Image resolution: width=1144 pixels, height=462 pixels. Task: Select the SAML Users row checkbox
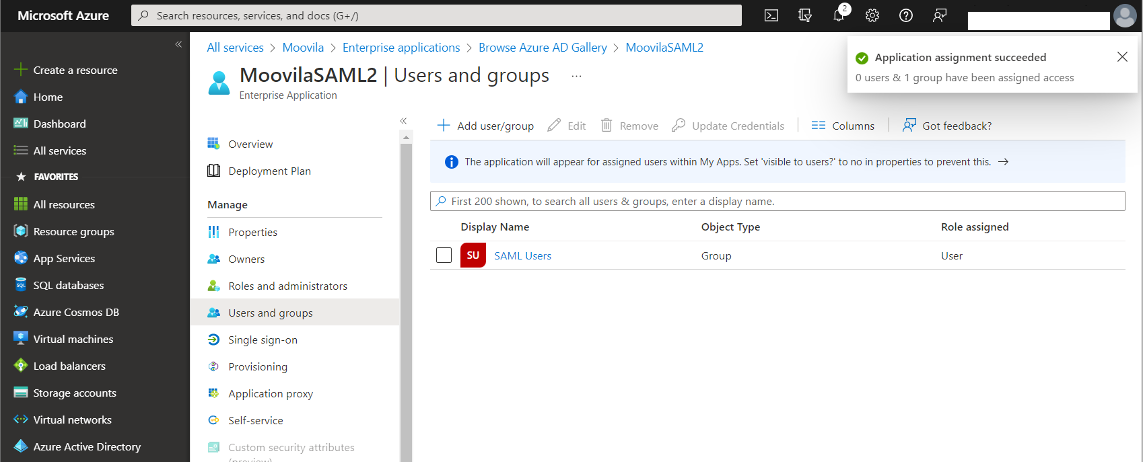click(444, 256)
